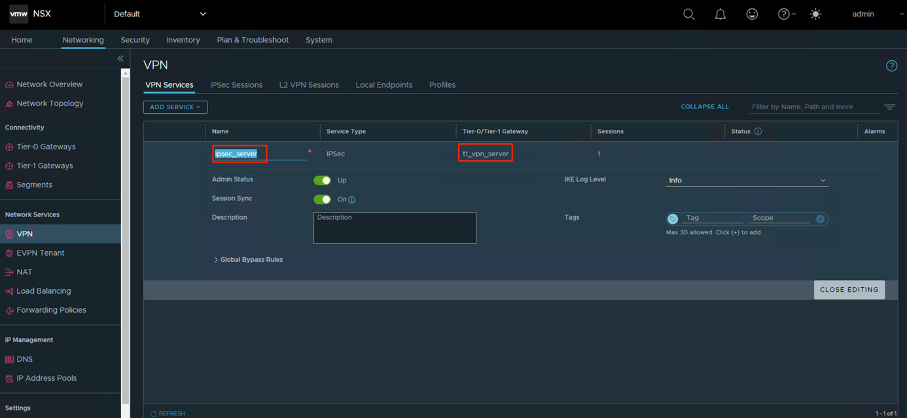The image size is (908, 418).
Task: Disable the Admin Status toggle
Action: tap(322, 180)
